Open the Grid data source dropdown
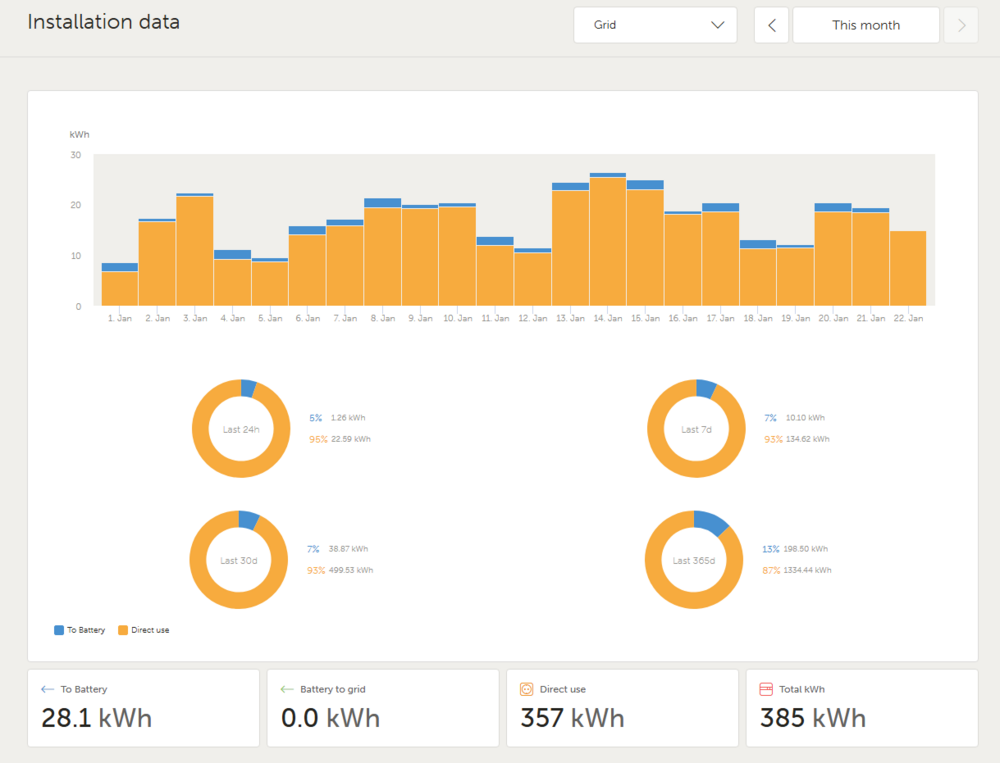 655,25
